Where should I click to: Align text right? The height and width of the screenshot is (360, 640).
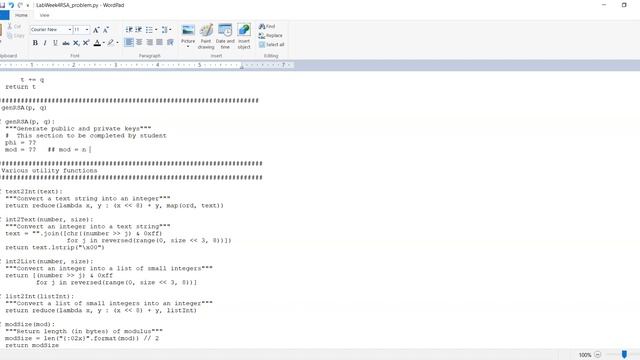click(149, 42)
